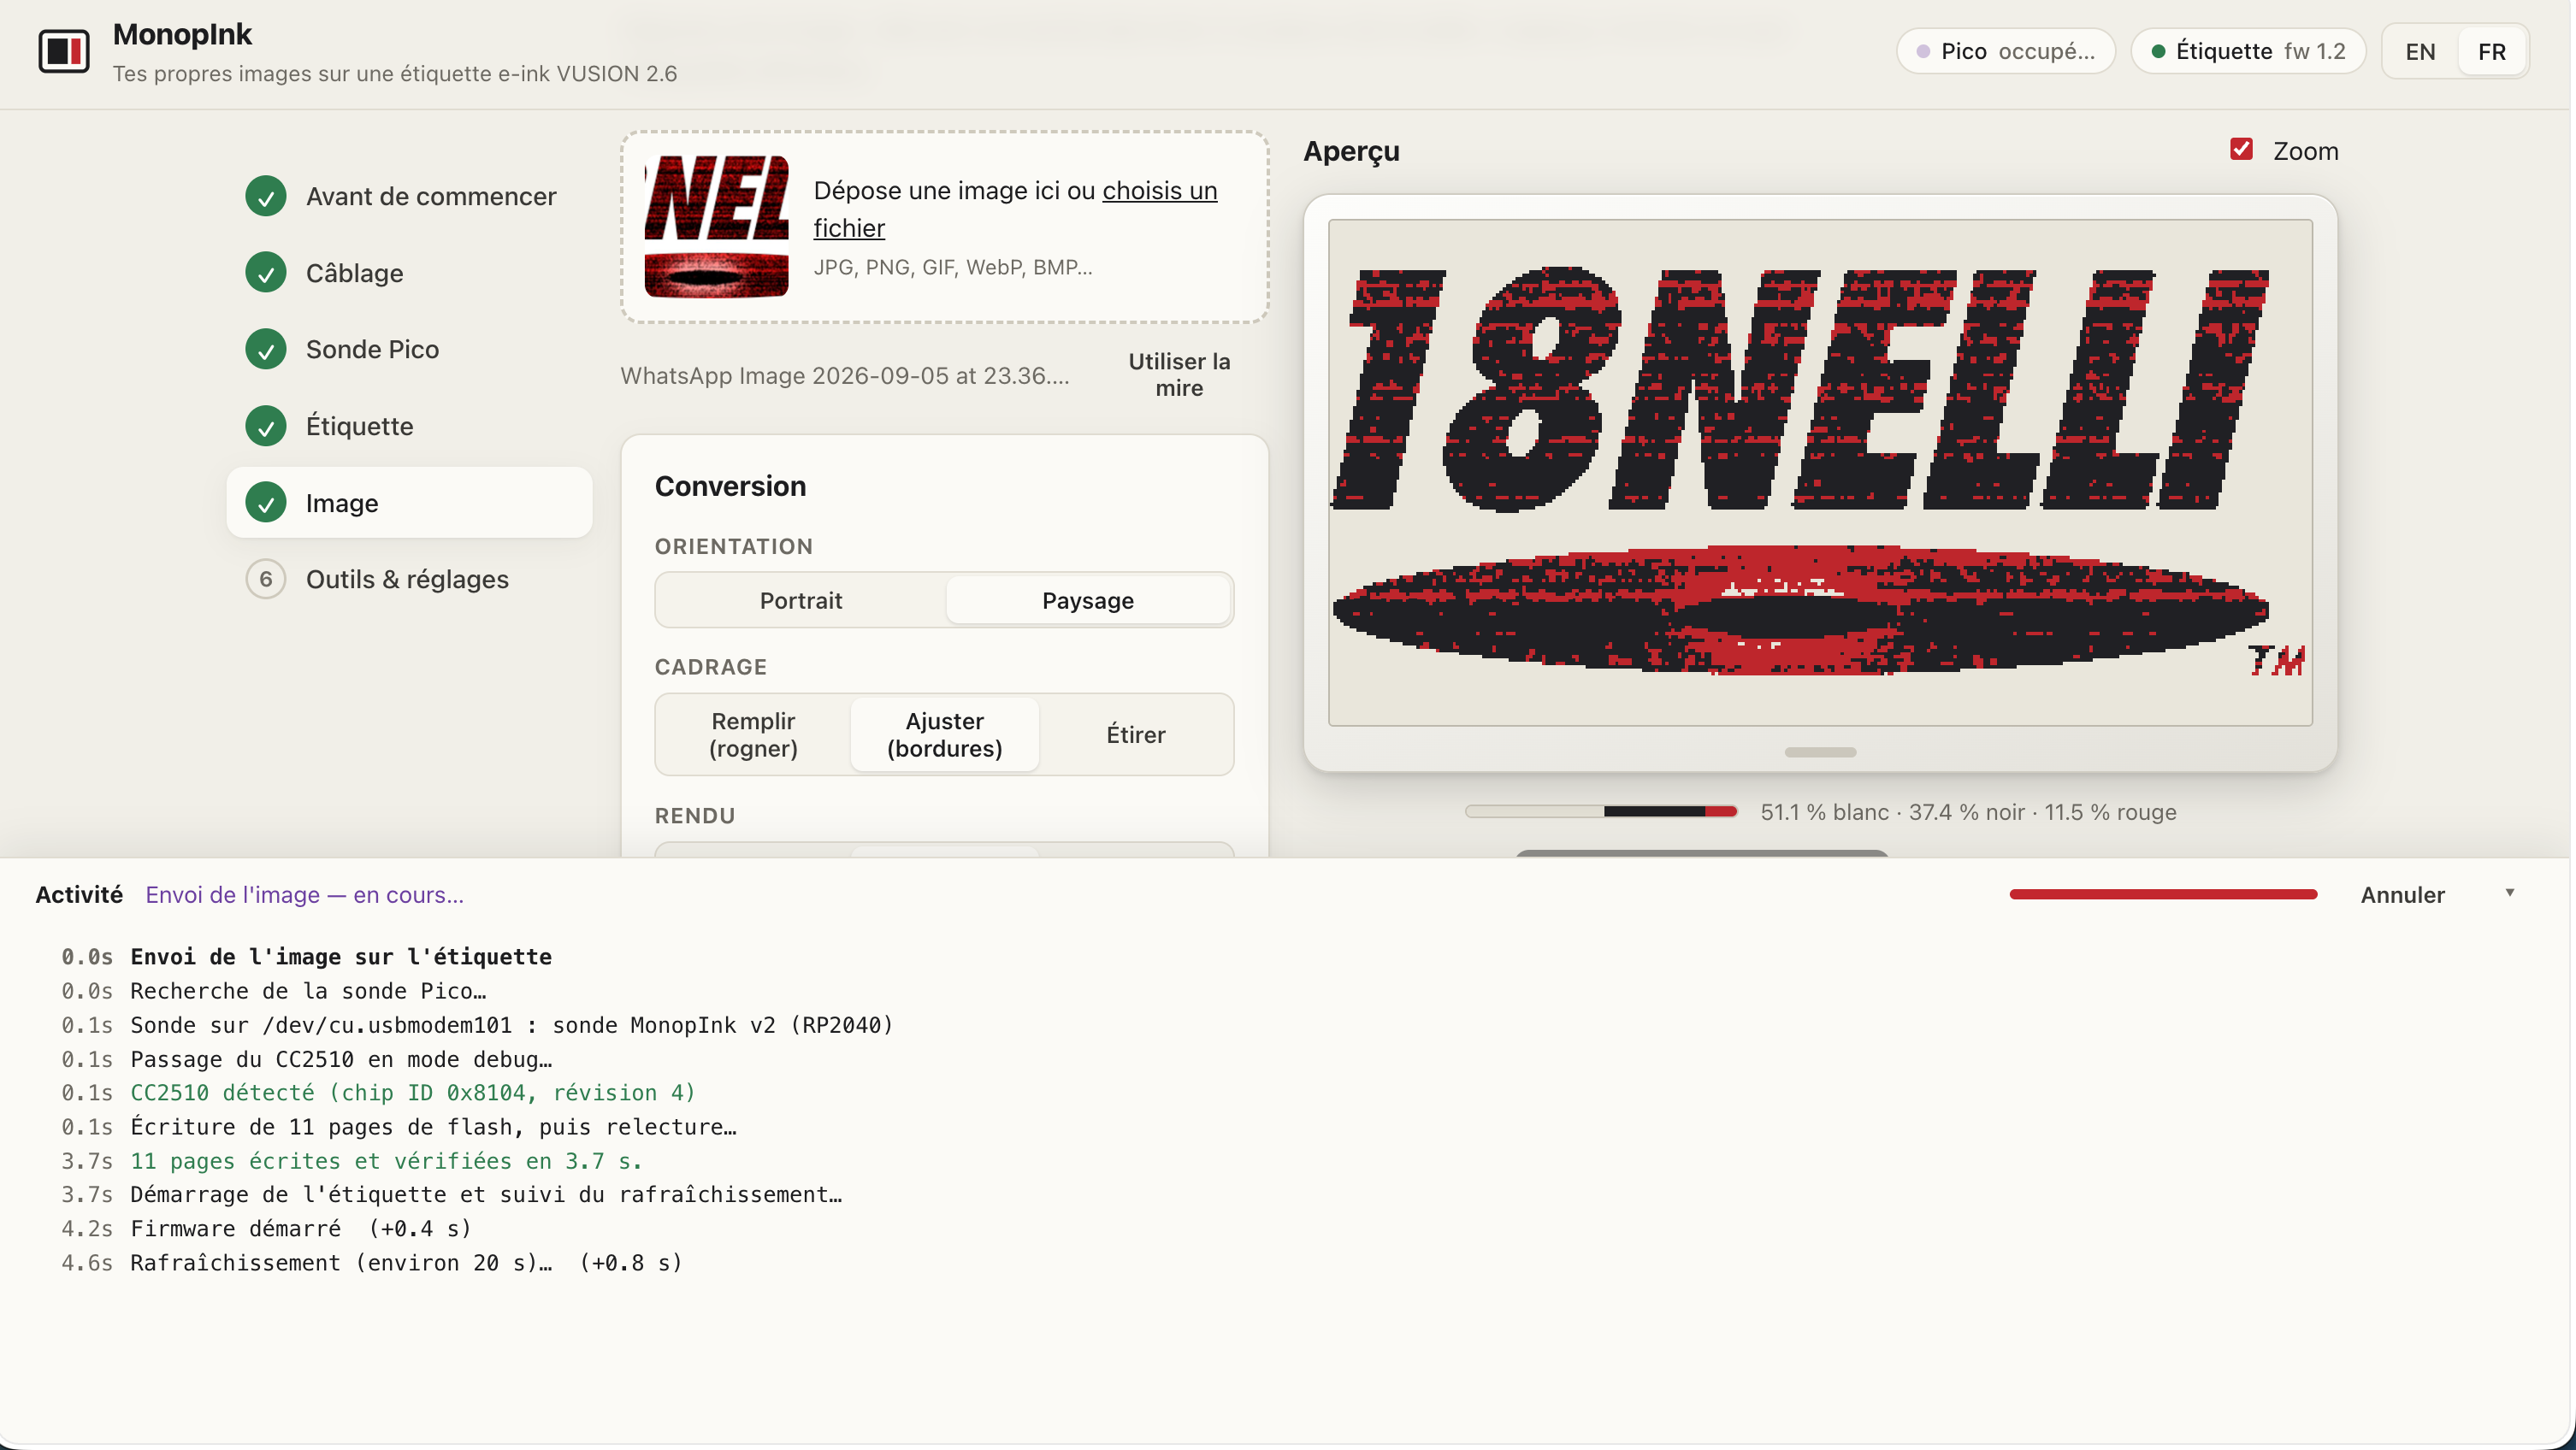Select Paysage orientation
Viewport: 2576px width, 1450px height.
(1088, 601)
